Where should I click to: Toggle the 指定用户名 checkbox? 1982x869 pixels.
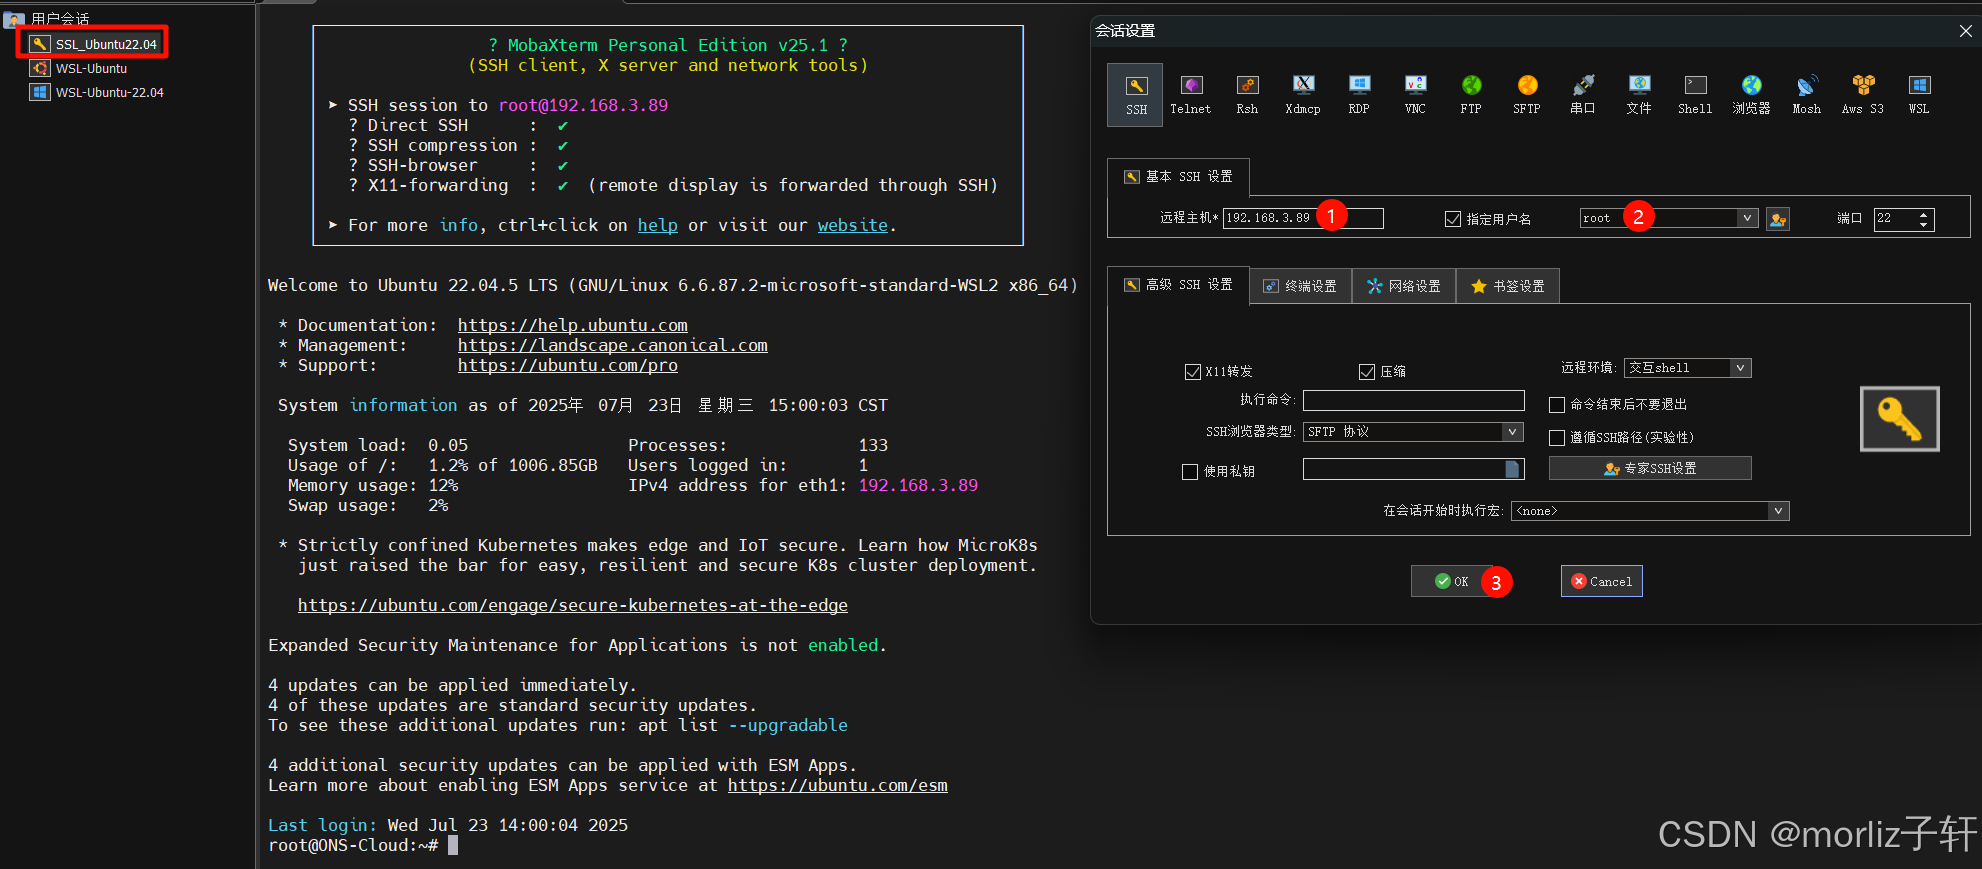(x=1453, y=219)
